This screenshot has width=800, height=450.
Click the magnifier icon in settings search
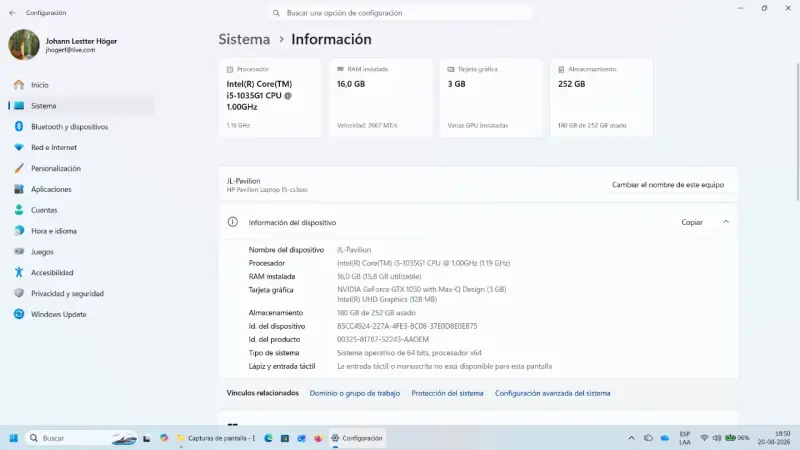tap(276, 13)
